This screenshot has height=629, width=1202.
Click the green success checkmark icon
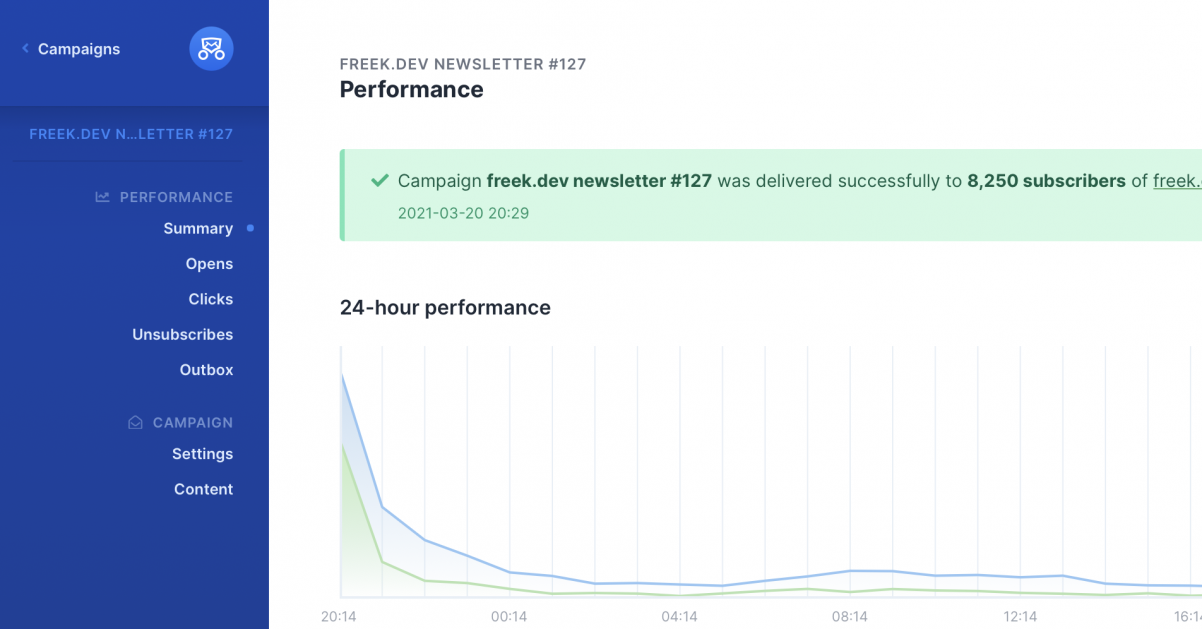tap(379, 181)
